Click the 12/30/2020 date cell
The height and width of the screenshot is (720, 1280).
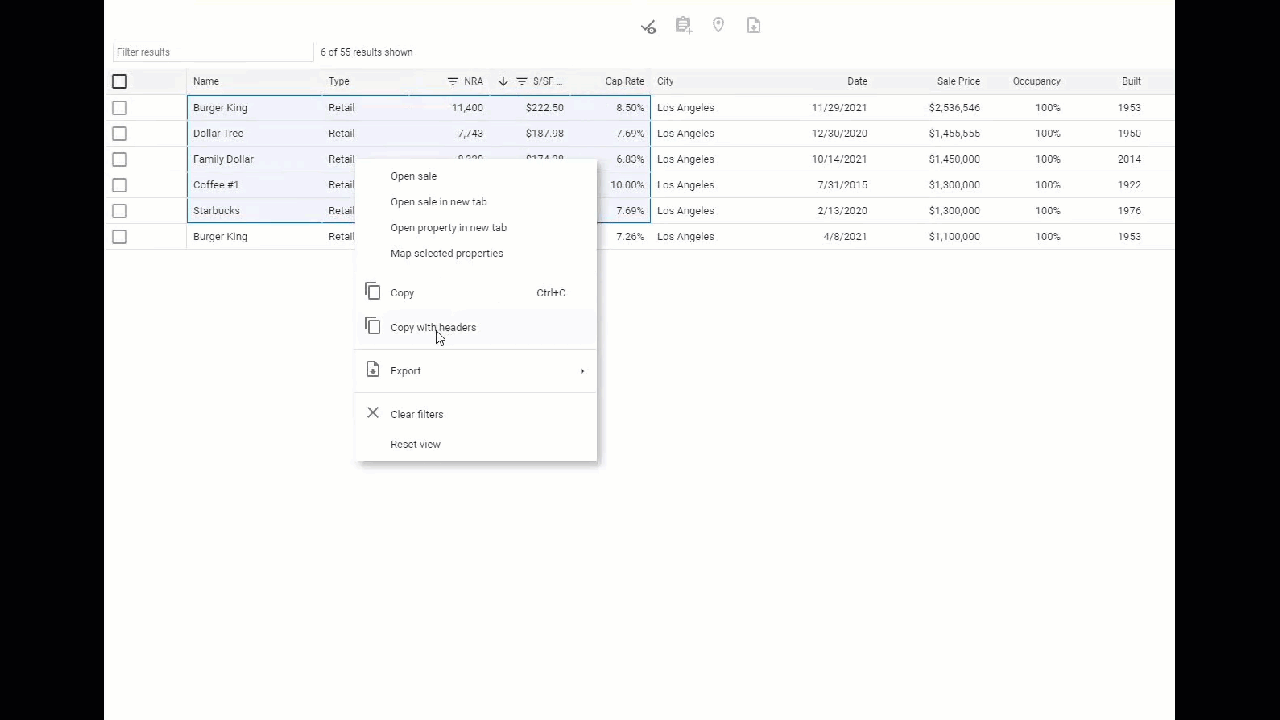(839, 133)
